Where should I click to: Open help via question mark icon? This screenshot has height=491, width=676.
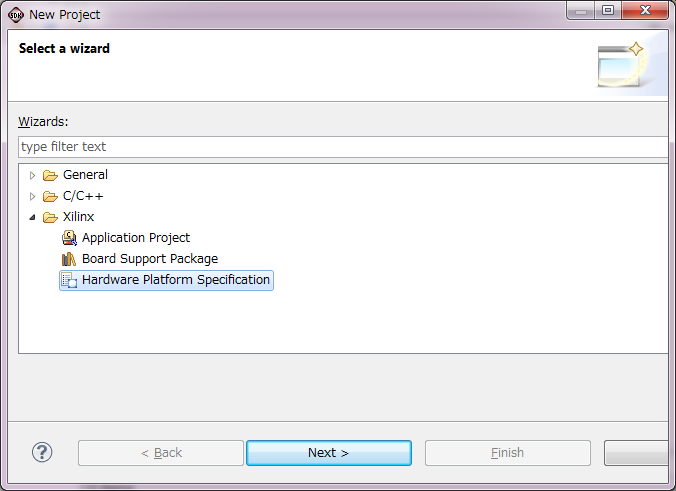click(x=42, y=452)
